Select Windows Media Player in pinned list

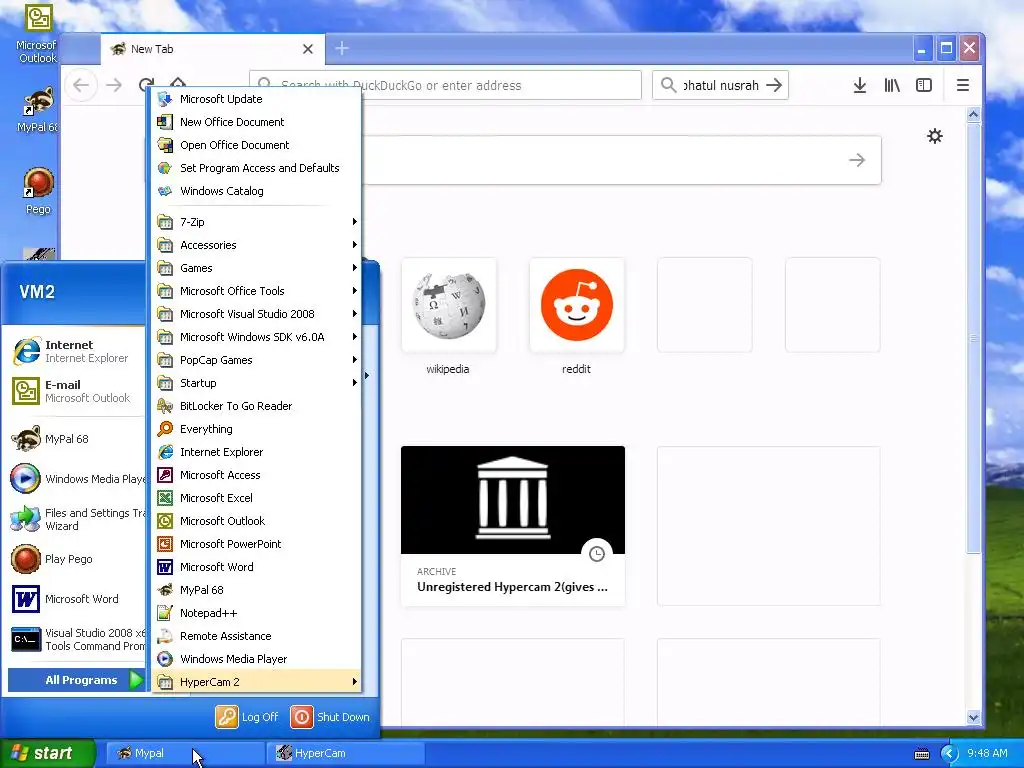pos(76,479)
